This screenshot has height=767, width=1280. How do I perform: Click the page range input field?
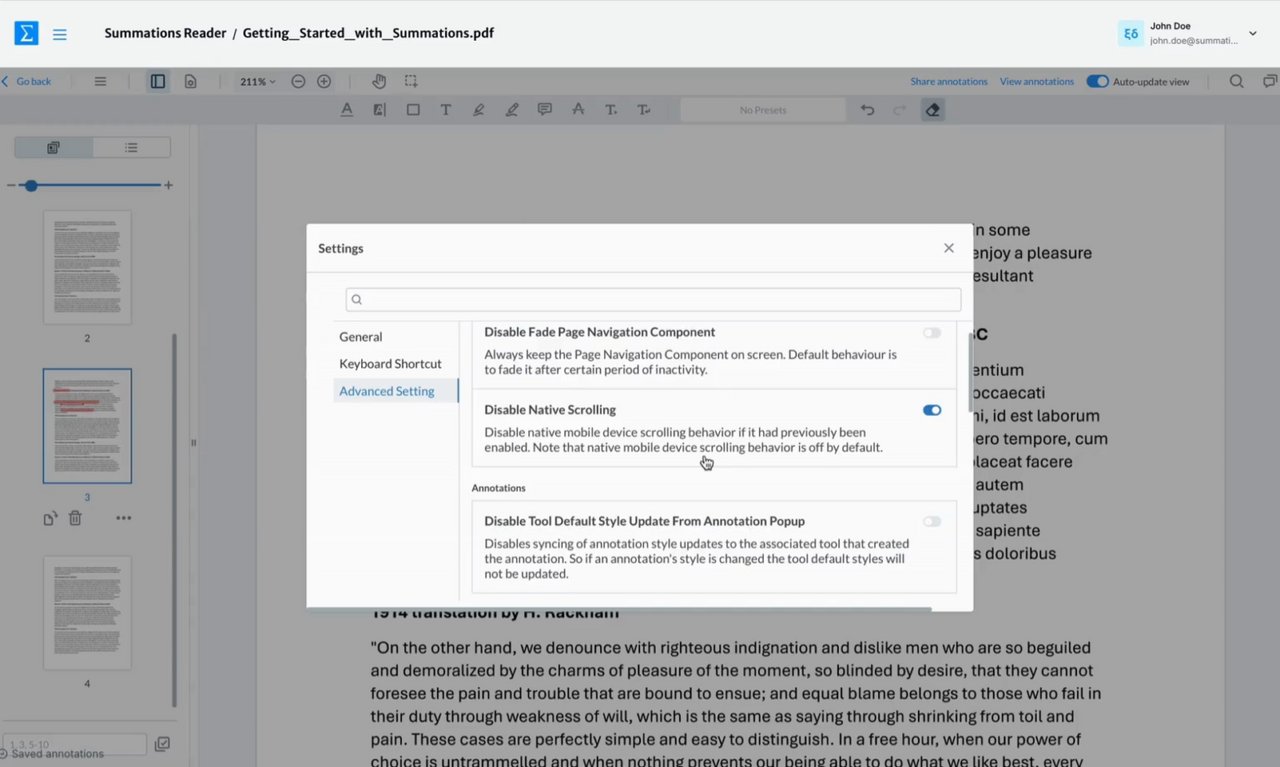click(75, 744)
